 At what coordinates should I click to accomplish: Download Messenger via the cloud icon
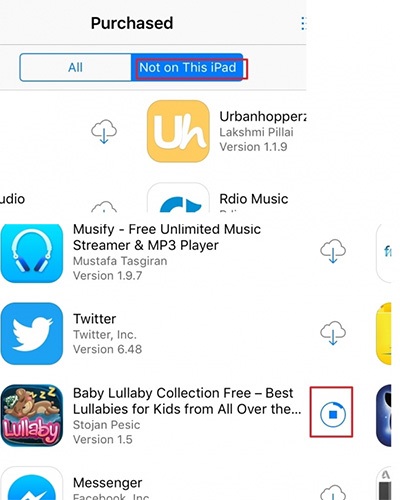tap(333, 493)
